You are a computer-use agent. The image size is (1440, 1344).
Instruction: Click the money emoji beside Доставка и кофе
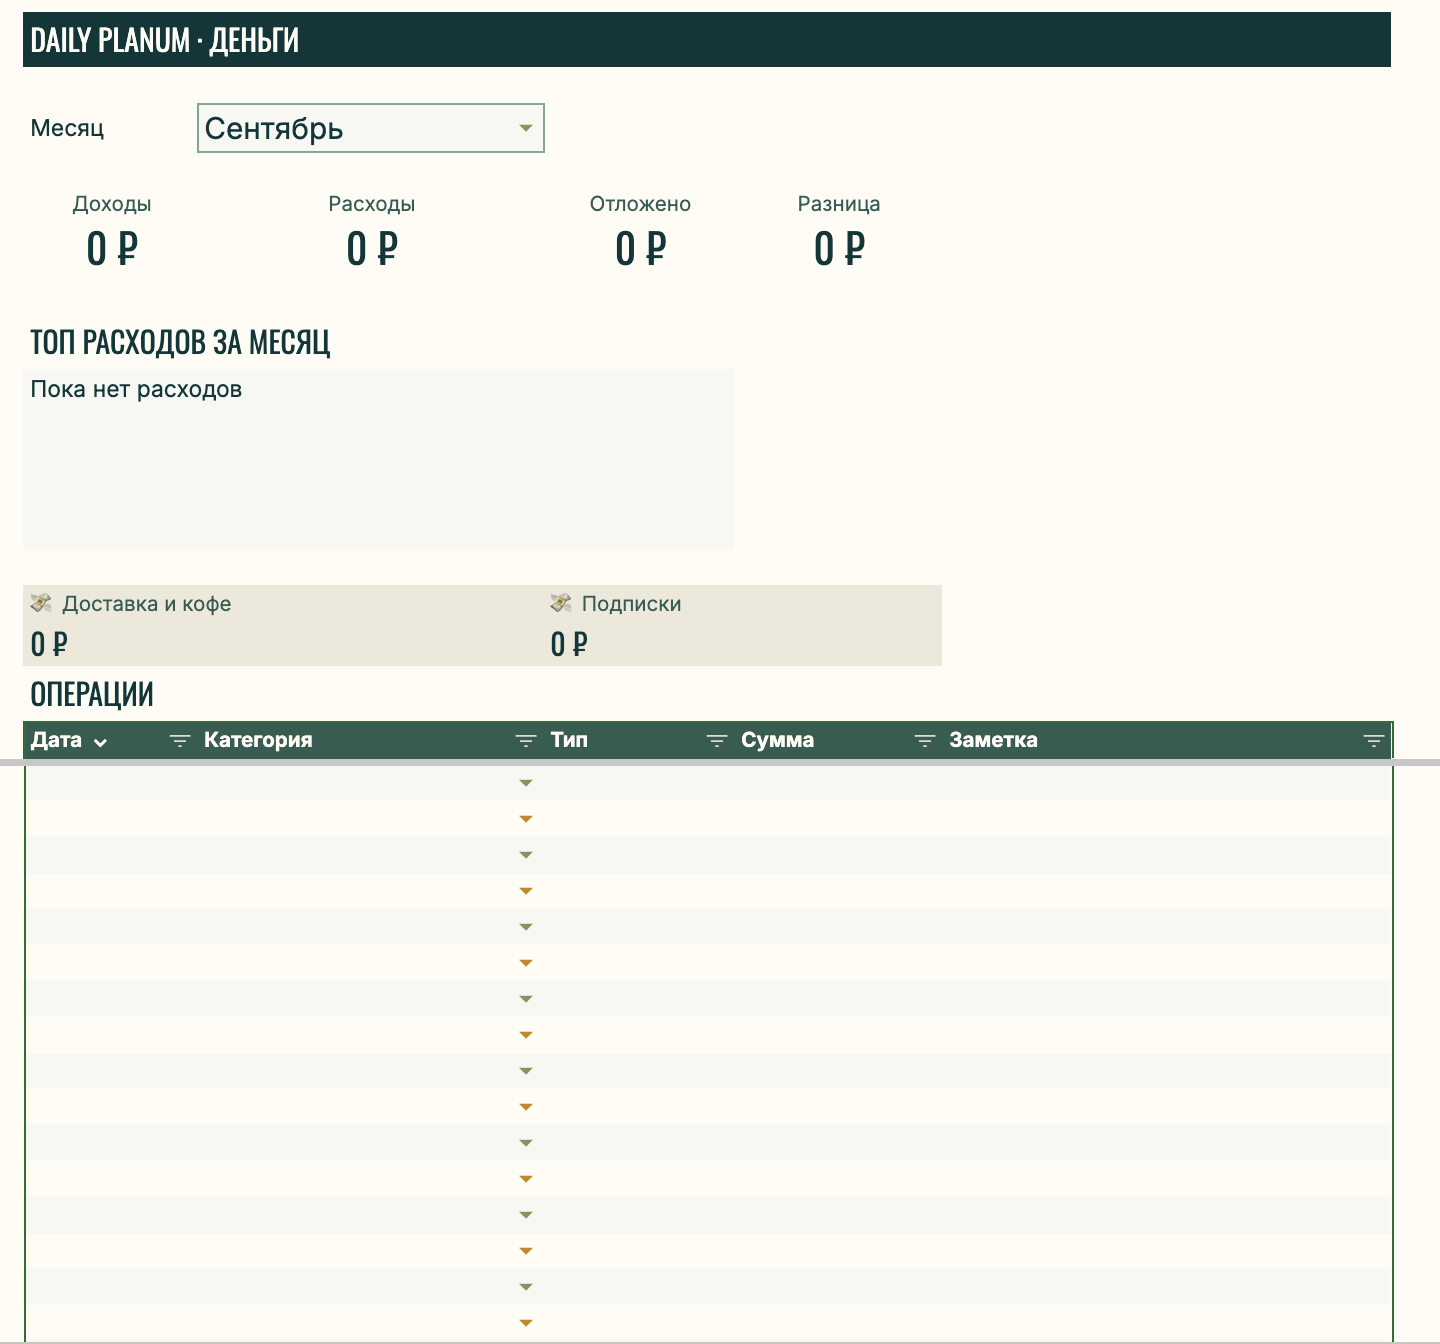click(x=41, y=603)
